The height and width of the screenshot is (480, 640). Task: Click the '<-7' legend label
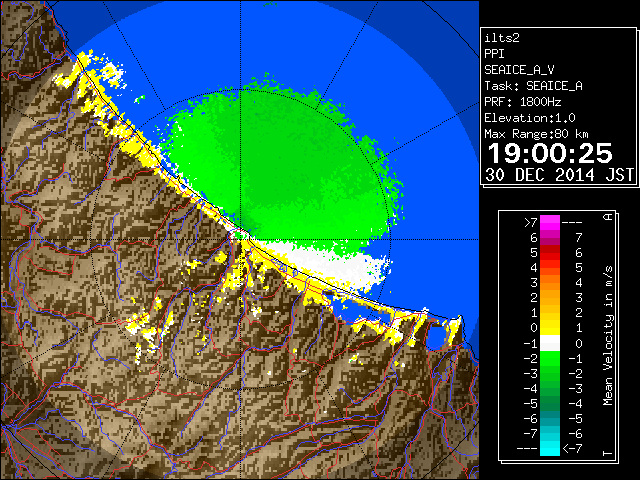(572, 449)
